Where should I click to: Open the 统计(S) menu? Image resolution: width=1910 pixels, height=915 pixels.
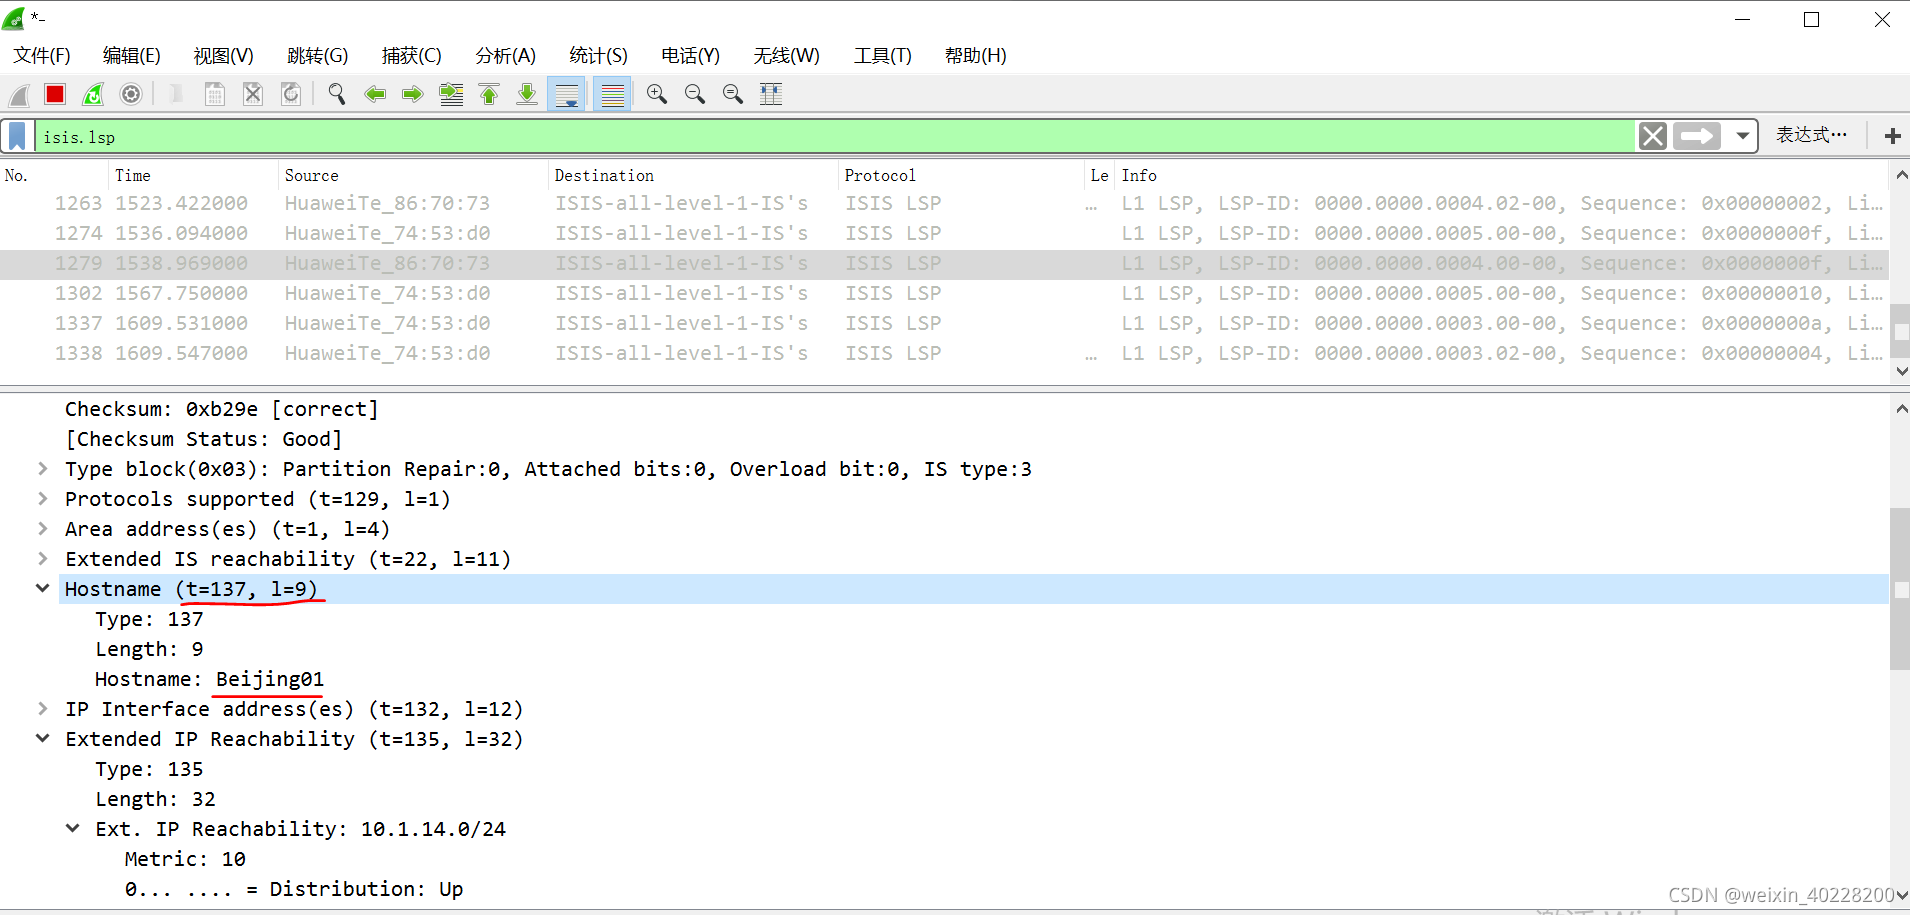[598, 55]
